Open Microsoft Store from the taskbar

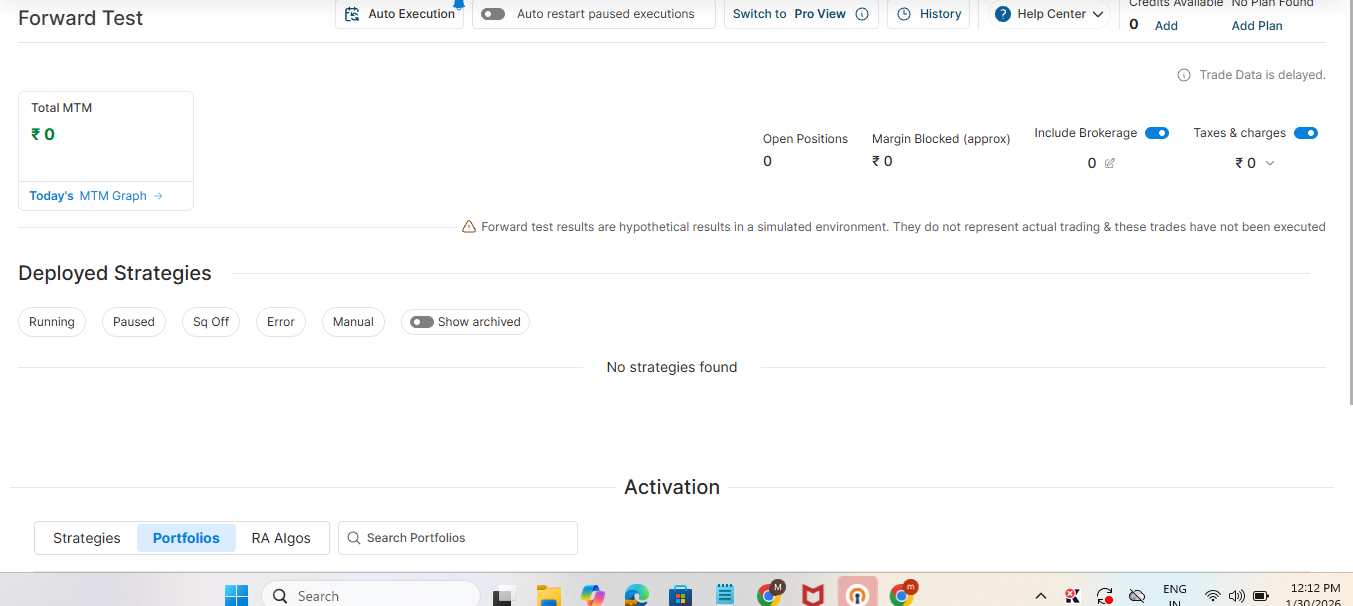tap(680, 596)
